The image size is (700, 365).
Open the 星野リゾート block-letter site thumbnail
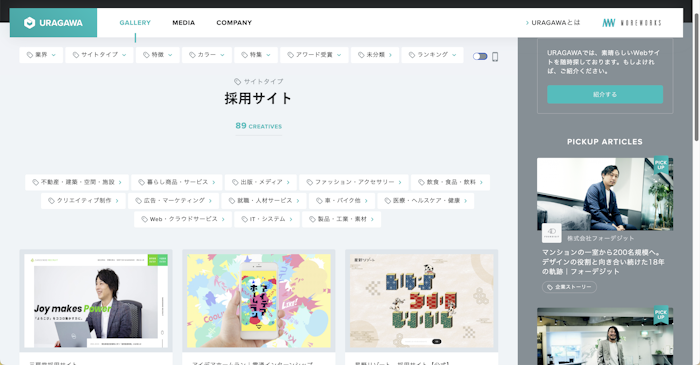[422, 301]
